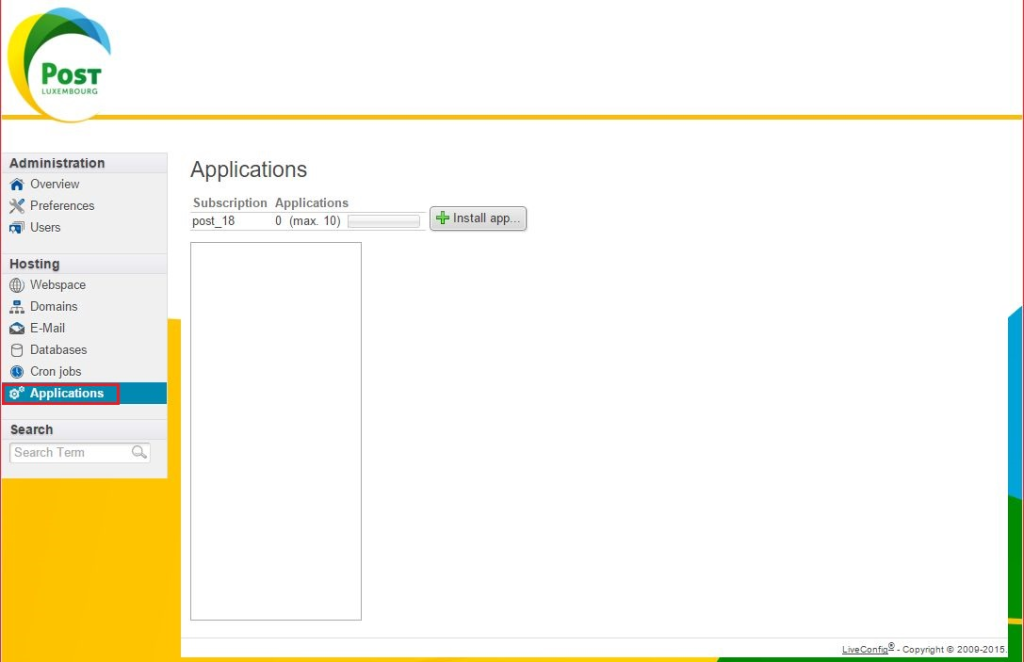Click the Webspace globe icon
The width and height of the screenshot is (1024, 662).
coord(17,285)
